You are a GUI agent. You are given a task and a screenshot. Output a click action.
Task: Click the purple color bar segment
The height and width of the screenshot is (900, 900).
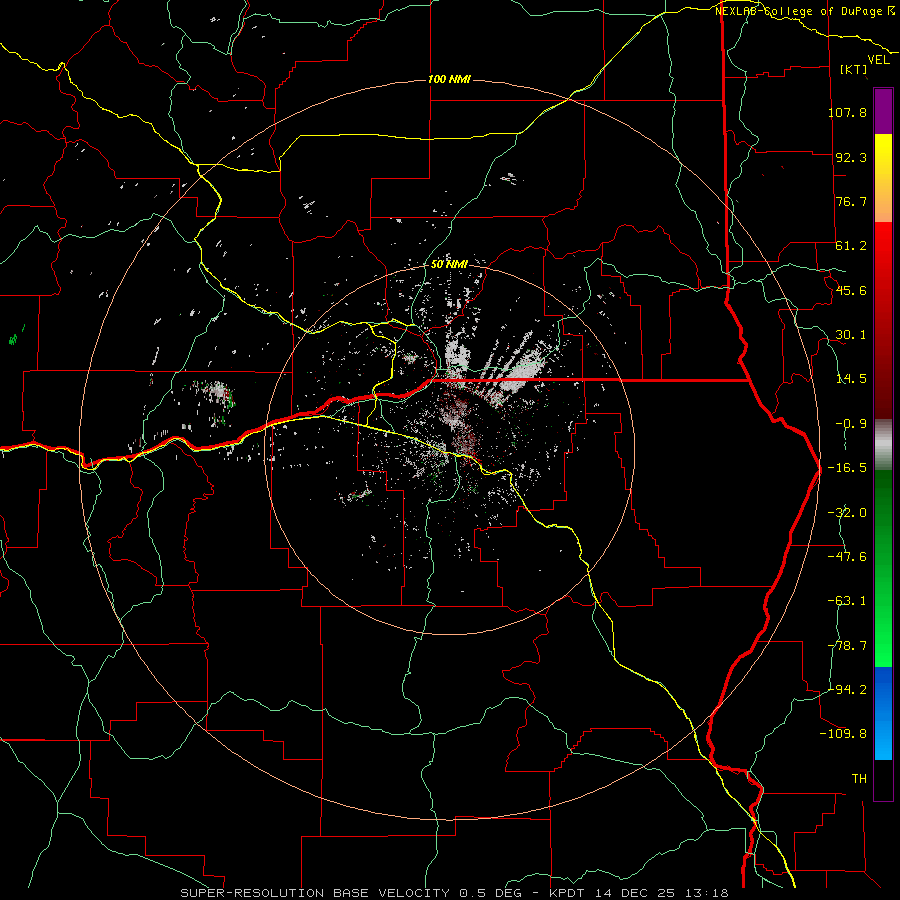(883, 111)
